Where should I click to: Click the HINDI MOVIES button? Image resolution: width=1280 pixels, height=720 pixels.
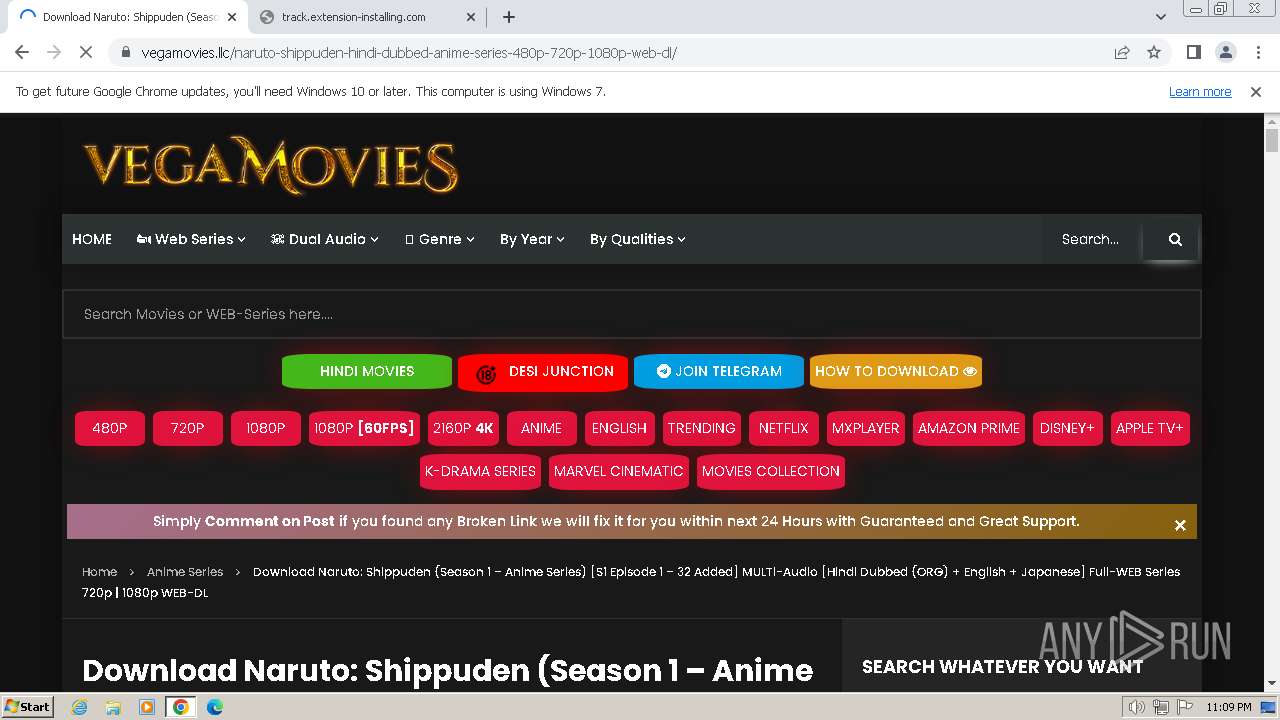tap(367, 371)
